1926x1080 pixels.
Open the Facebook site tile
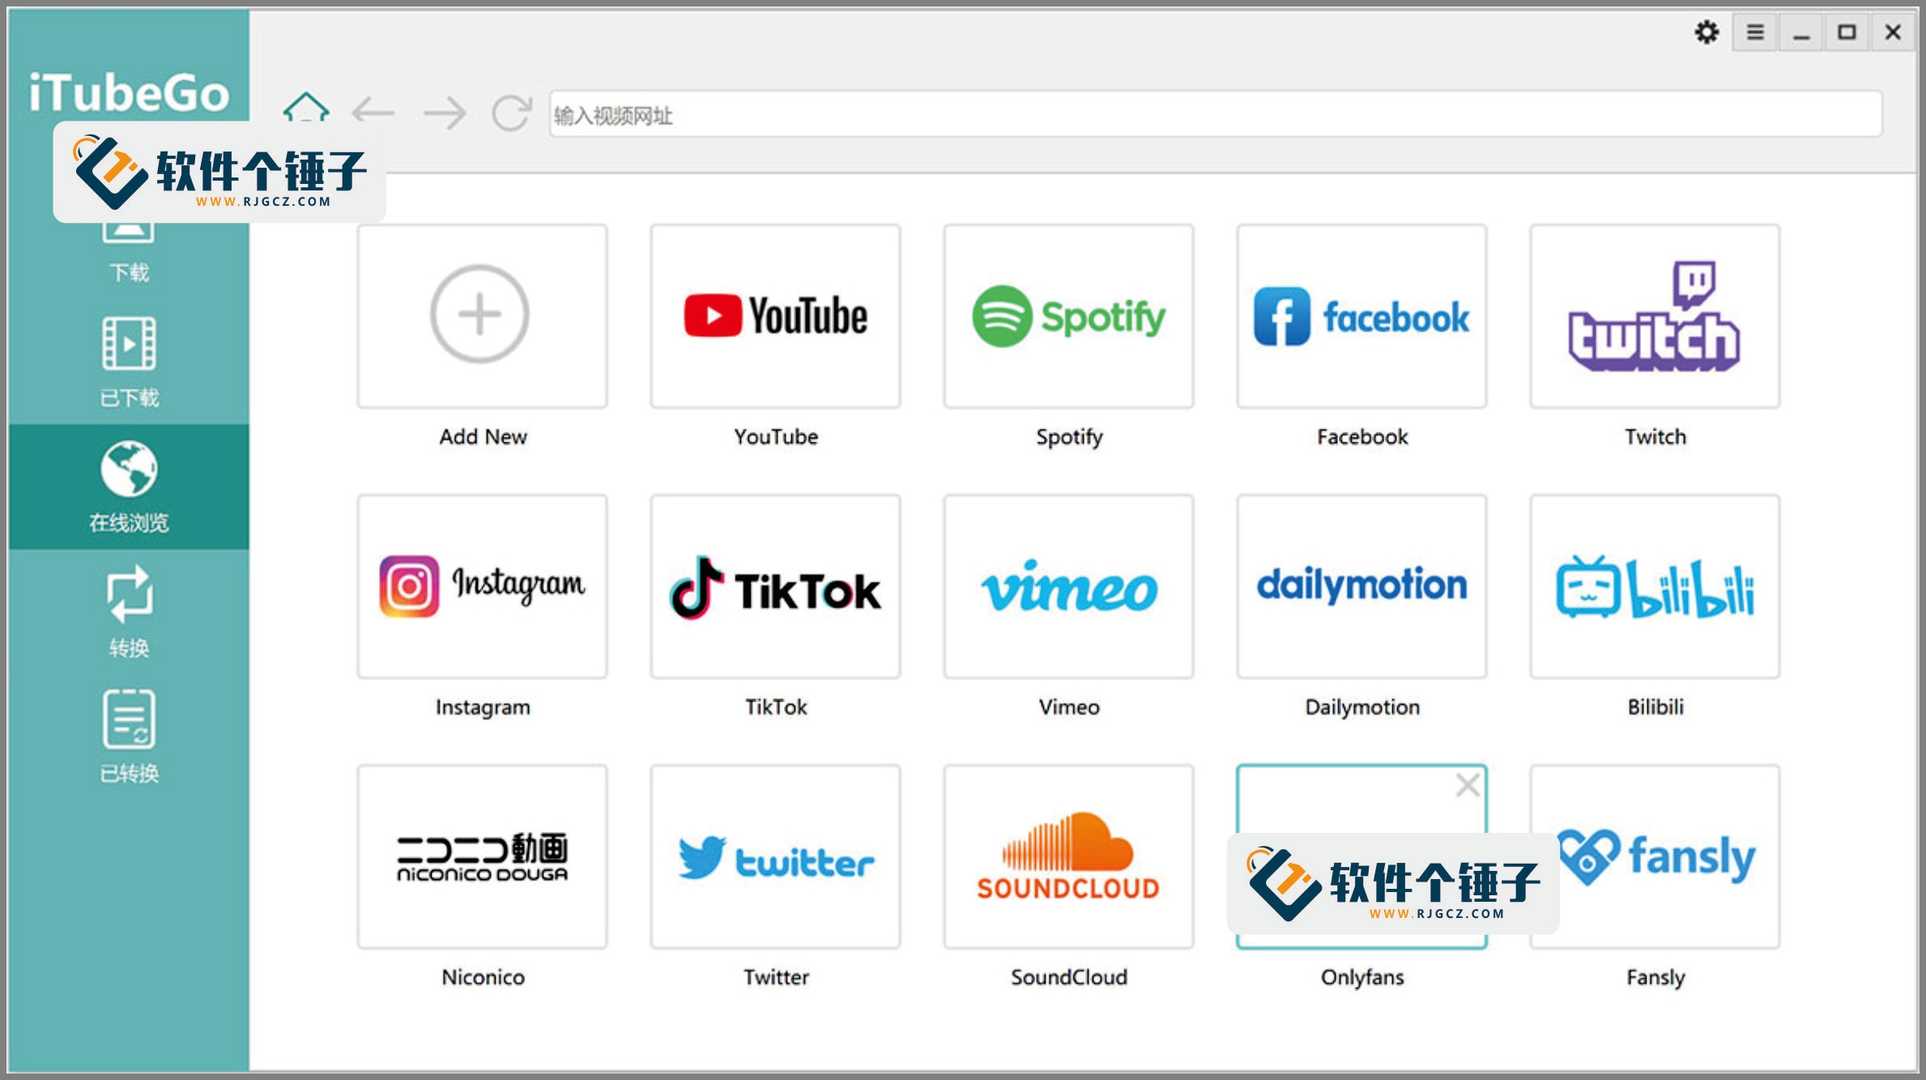pos(1361,316)
